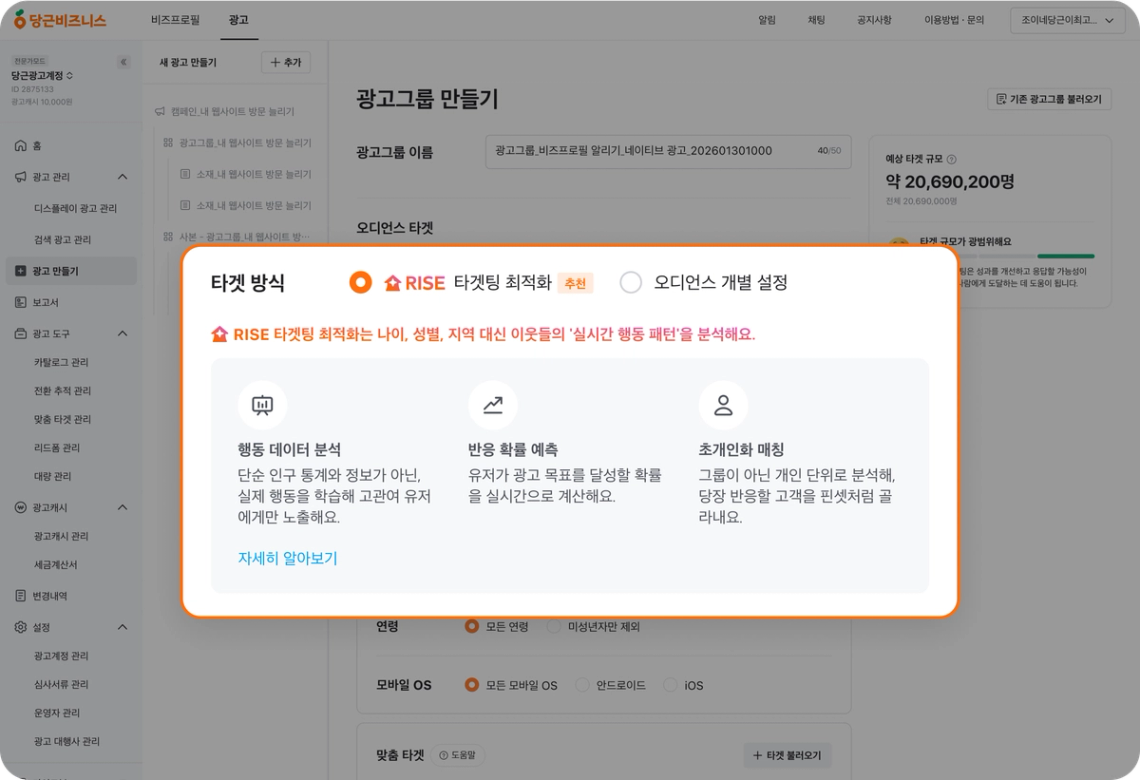Viewport: 1140px width, 780px height.
Task: Select RISE 타겟팅 최적화 radio button
Action: [x=360, y=282]
